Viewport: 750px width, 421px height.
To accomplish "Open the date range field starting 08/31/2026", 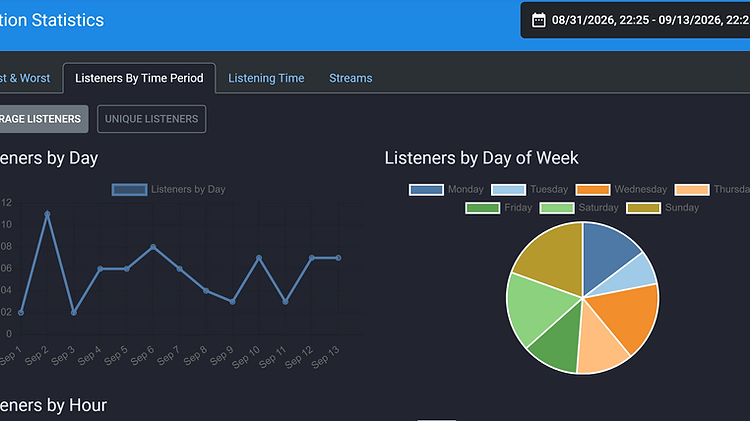I will pos(635,20).
